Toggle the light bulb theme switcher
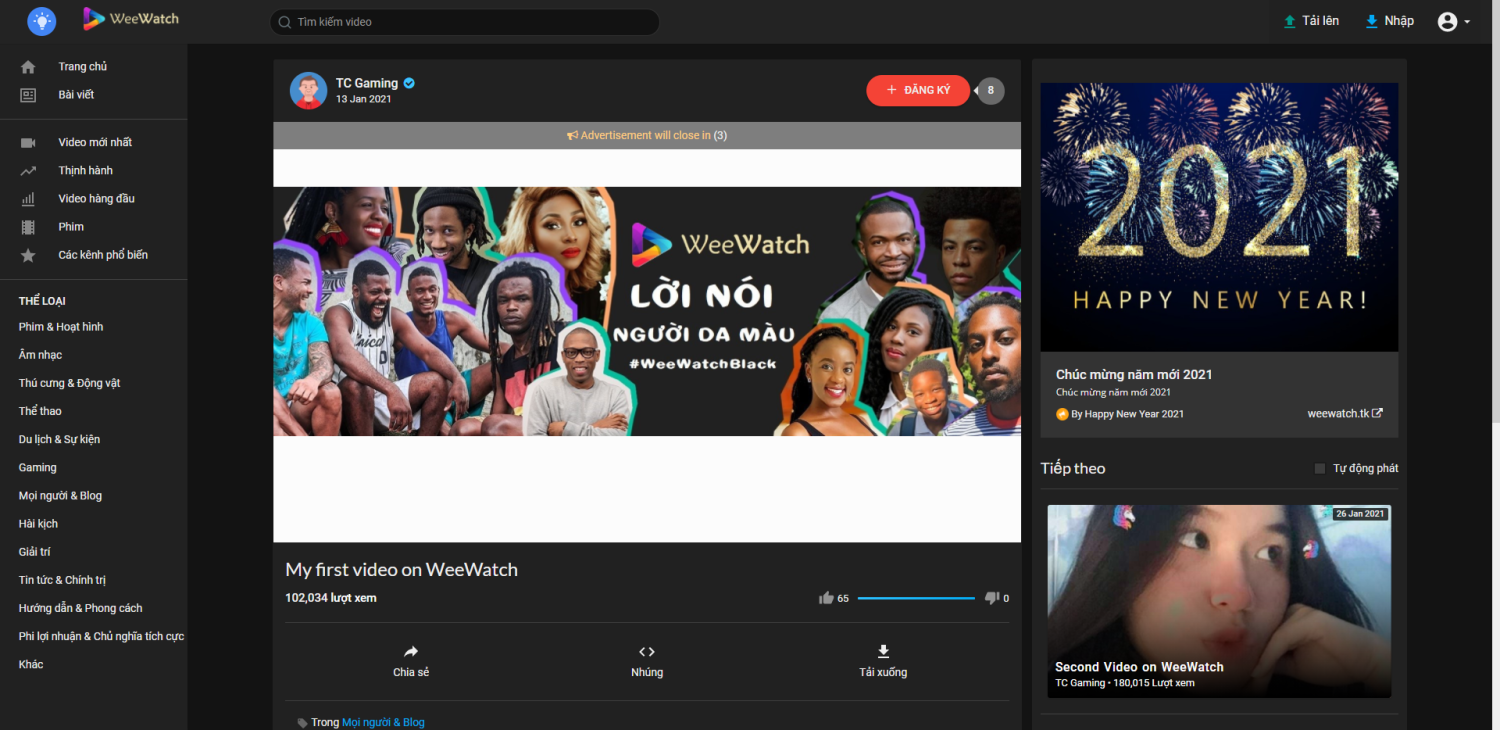 point(42,21)
